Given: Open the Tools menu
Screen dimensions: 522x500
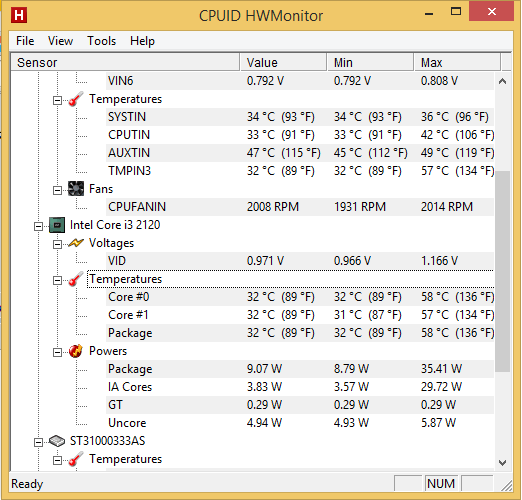Looking at the screenshot, I should [x=101, y=41].
